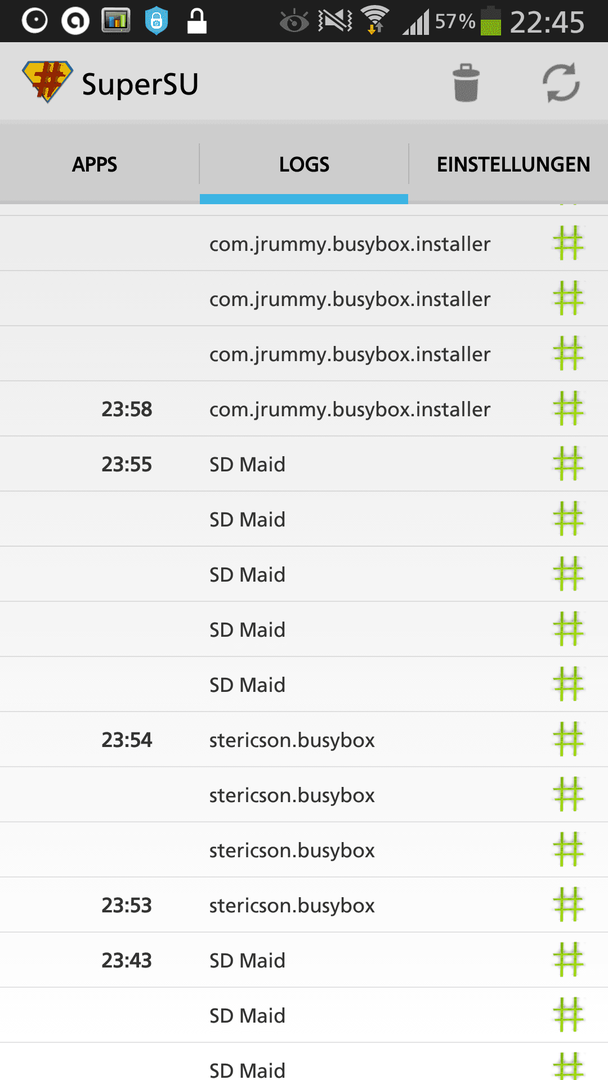Tap green hash icon beside 23:55 SD Maid
The width and height of the screenshot is (608, 1080).
pos(568,464)
